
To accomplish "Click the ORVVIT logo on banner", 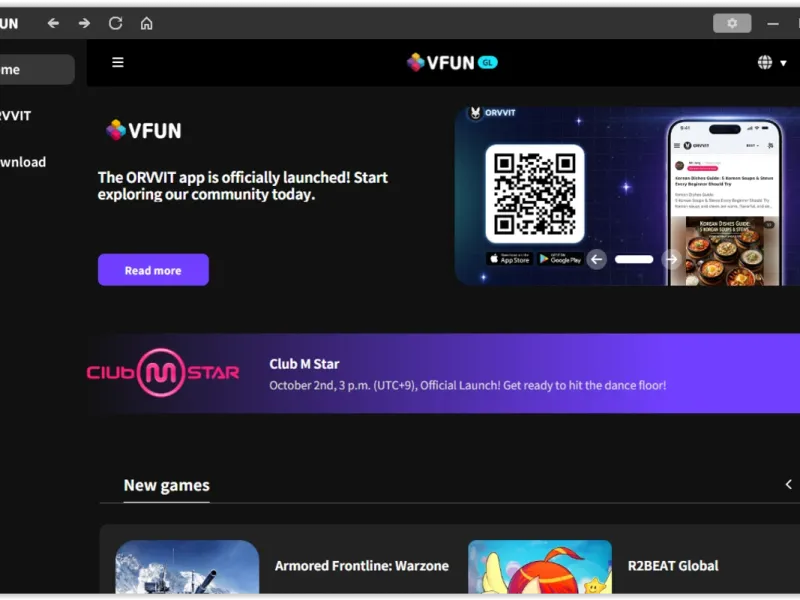I will [492, 113].
